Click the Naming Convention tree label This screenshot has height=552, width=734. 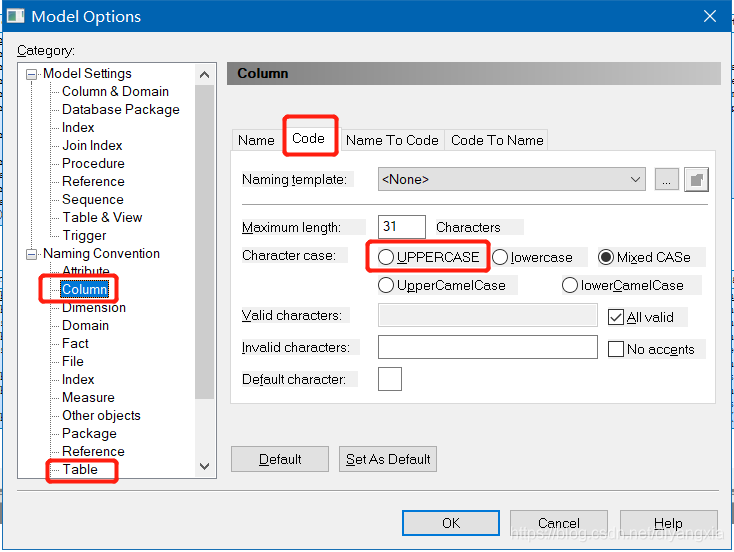click(101, 253)
